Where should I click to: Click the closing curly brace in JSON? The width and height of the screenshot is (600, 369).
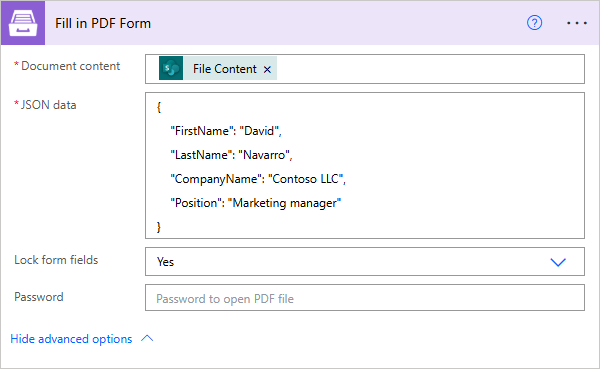[159, 227]
